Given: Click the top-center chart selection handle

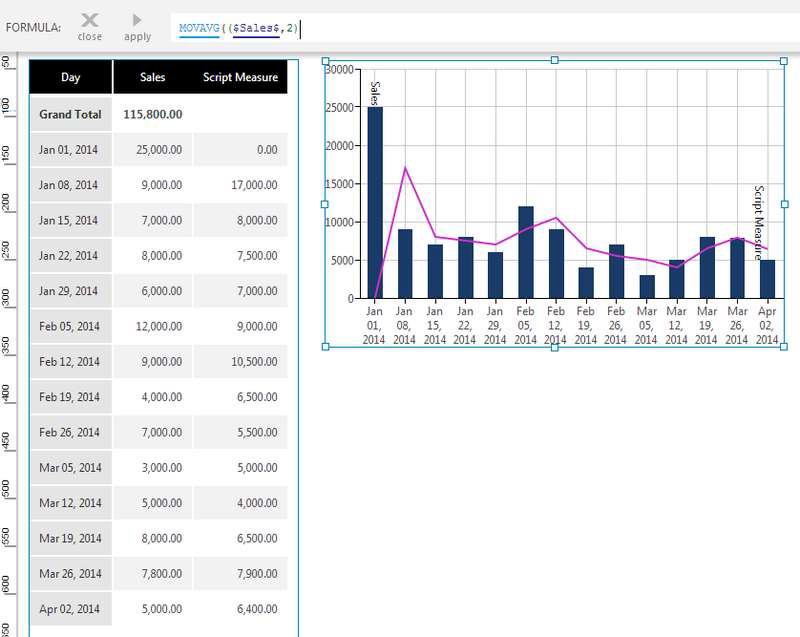Looking at the screenshot, I should pyautogui.click(x=553, y=61).
